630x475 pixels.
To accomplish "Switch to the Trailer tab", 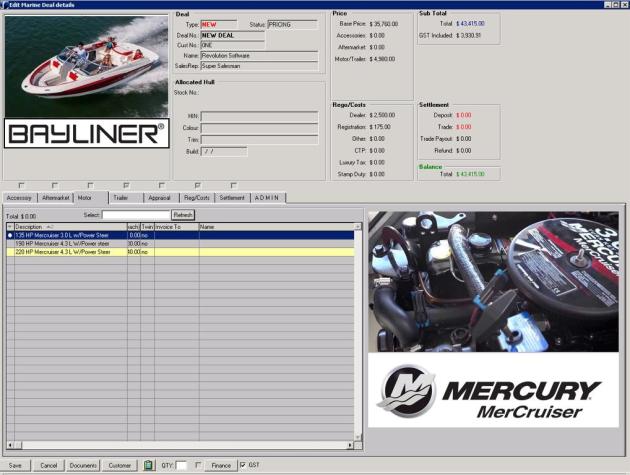I will 126,198.
